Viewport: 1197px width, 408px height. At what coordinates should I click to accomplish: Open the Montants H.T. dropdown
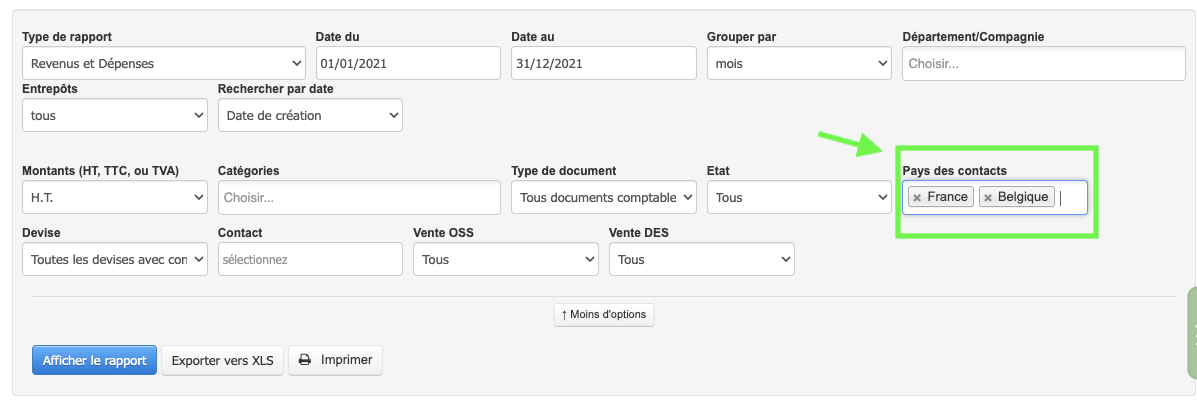coord(114,198)
